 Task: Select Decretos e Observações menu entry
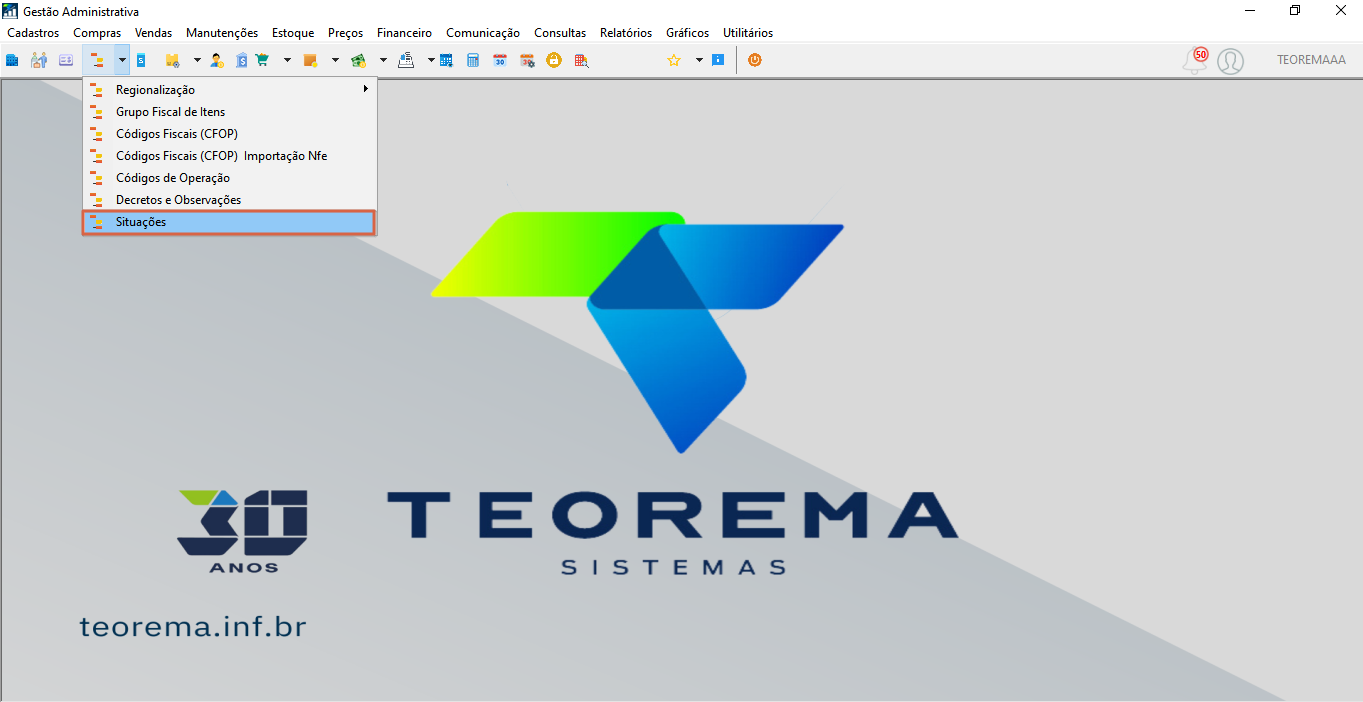coord(229,200)
